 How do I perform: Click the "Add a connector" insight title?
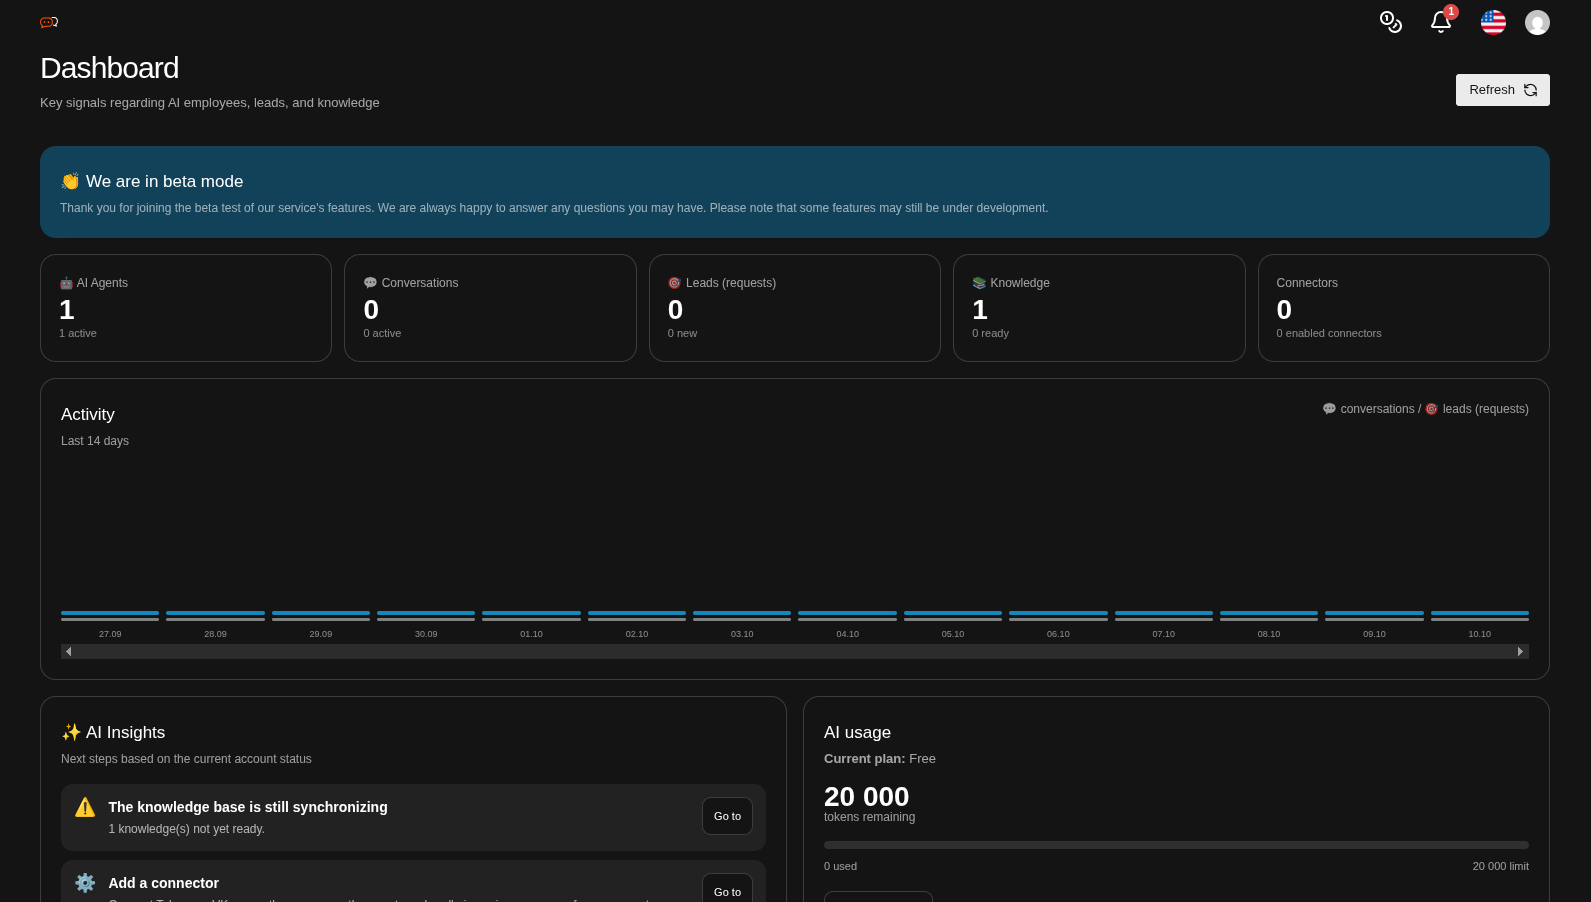(164, 883)
